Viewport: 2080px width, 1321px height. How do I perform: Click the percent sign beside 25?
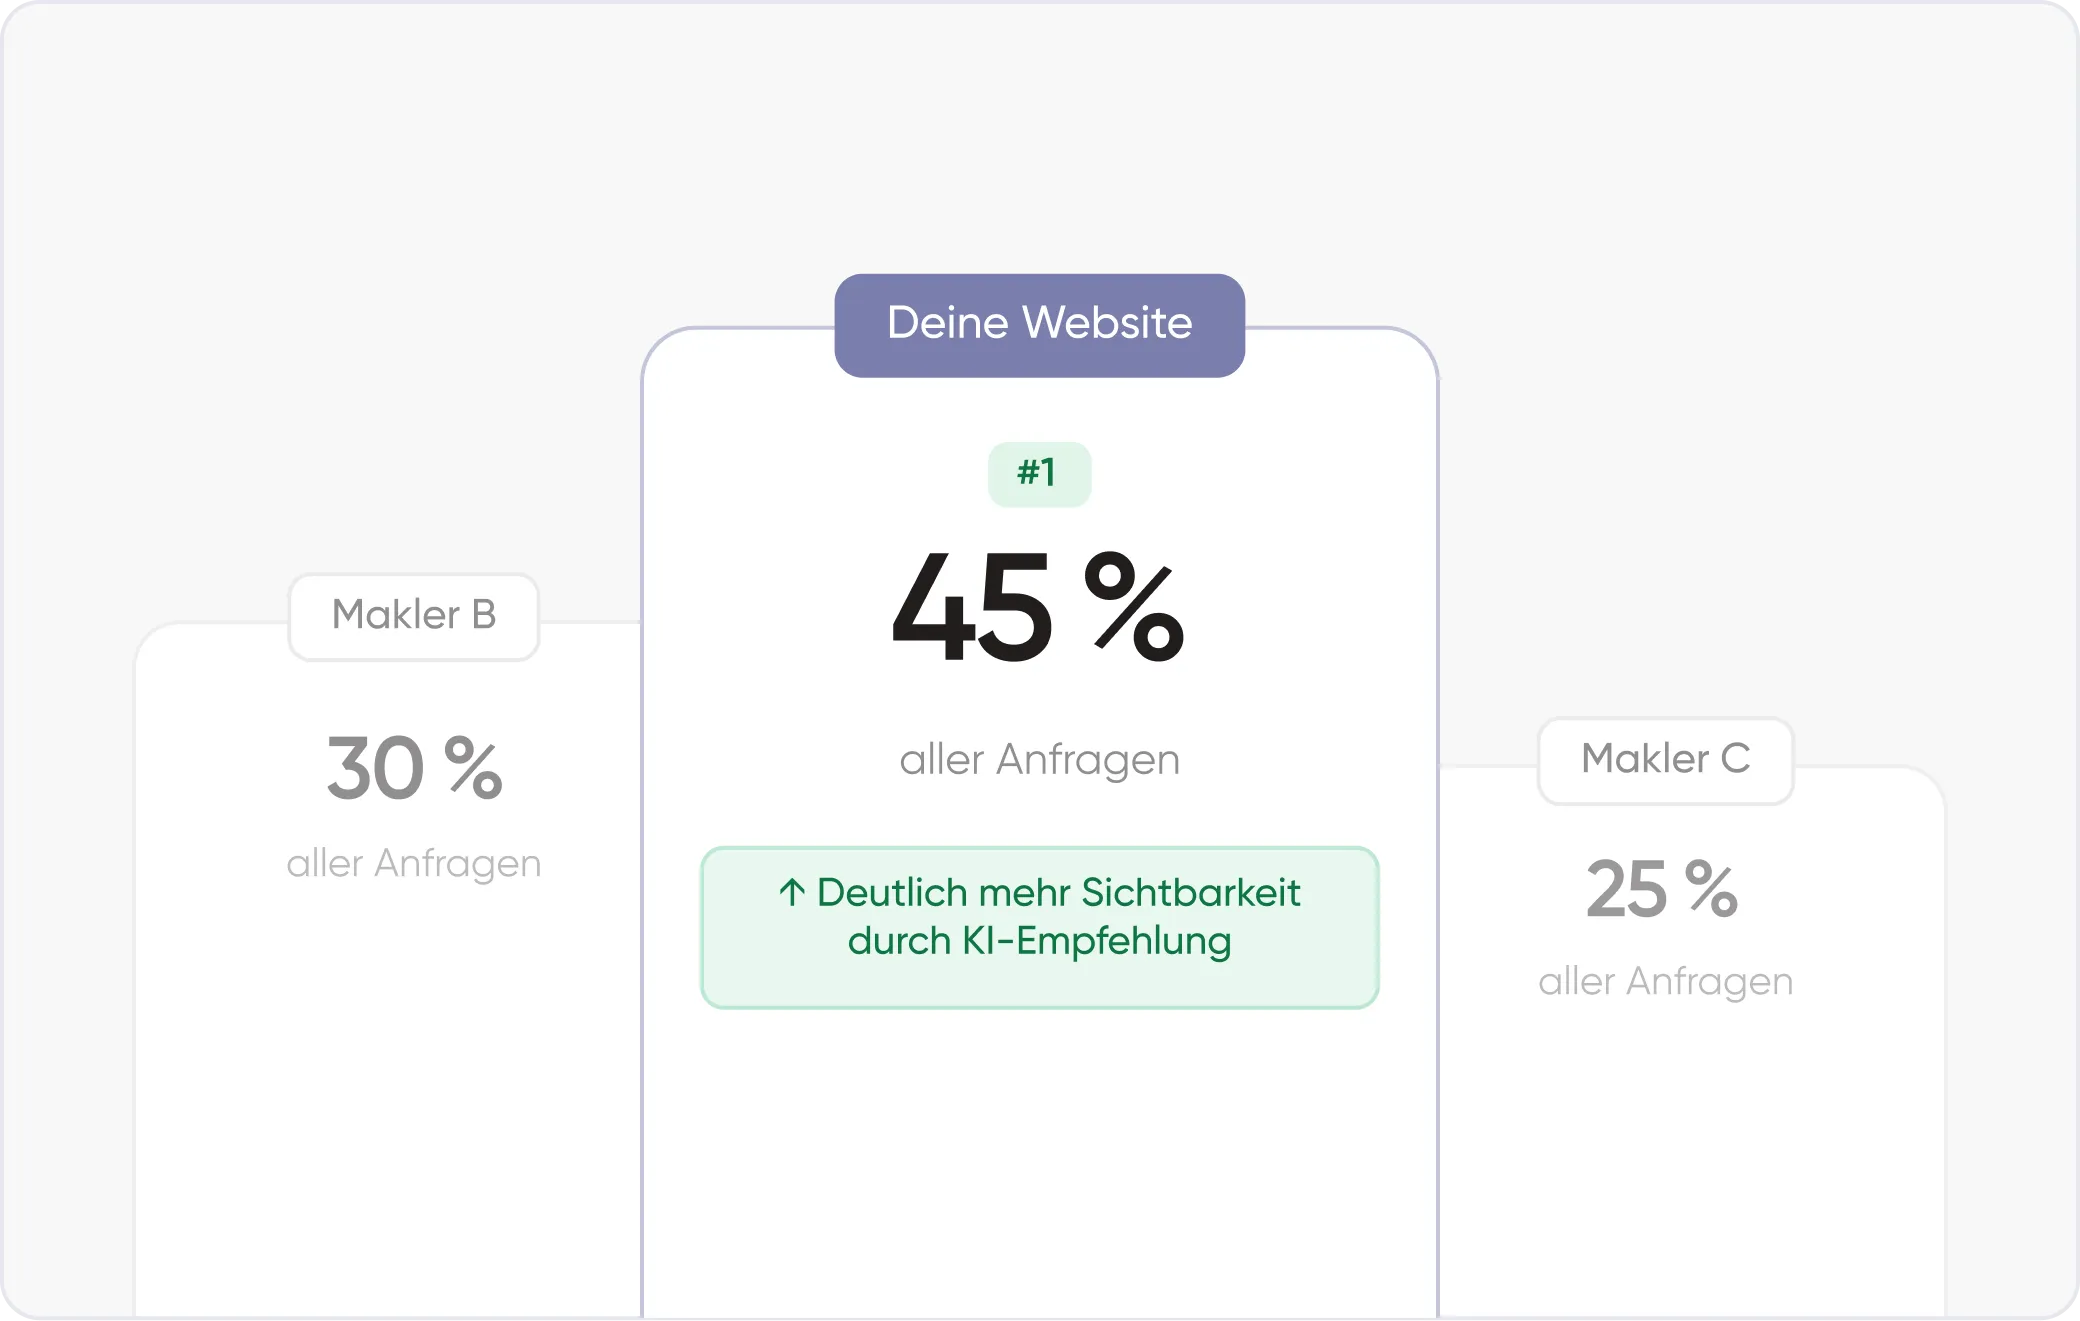tap(1711, 888)
